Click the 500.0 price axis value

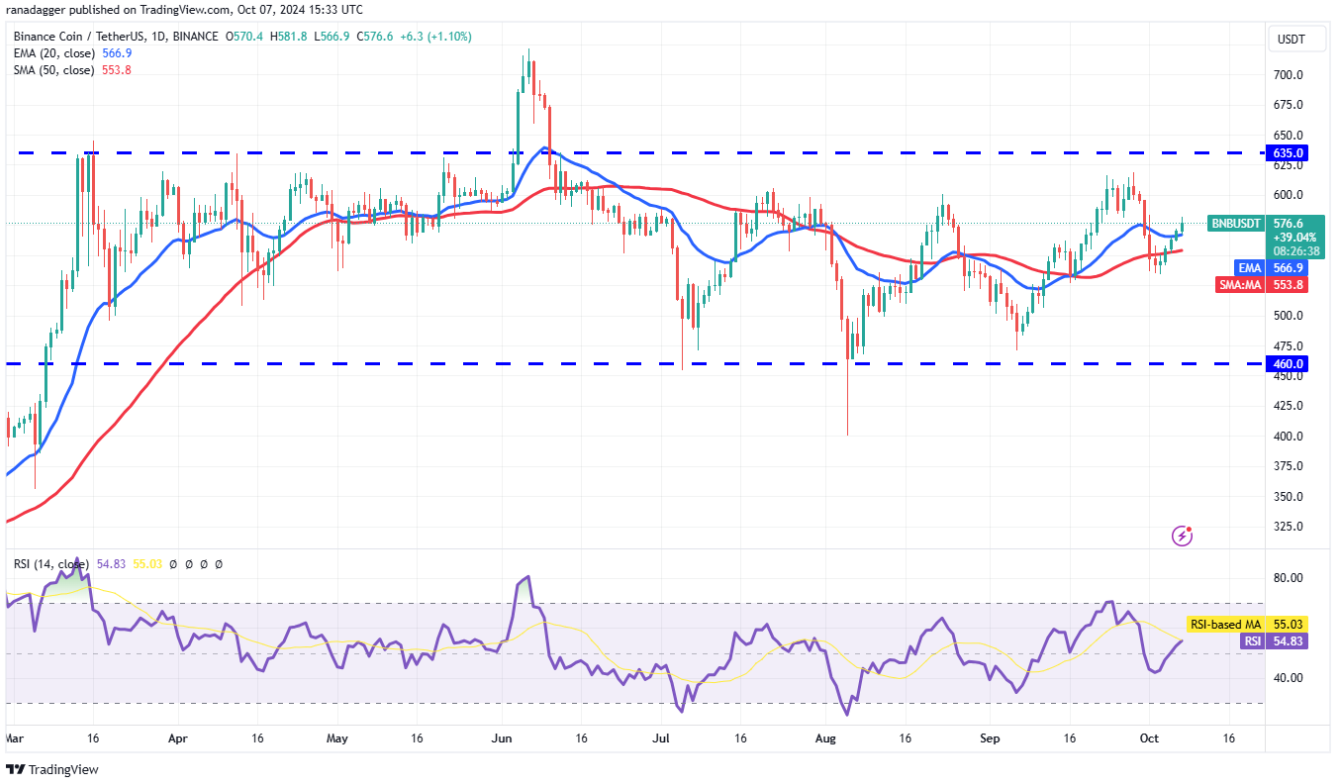1287,316
